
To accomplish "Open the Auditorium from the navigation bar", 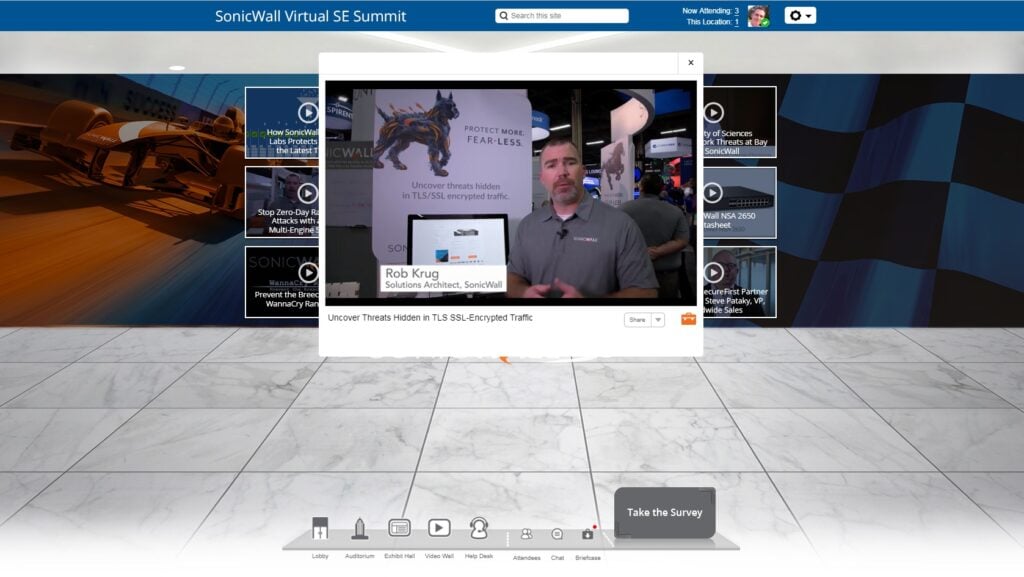I will [359, 529].
